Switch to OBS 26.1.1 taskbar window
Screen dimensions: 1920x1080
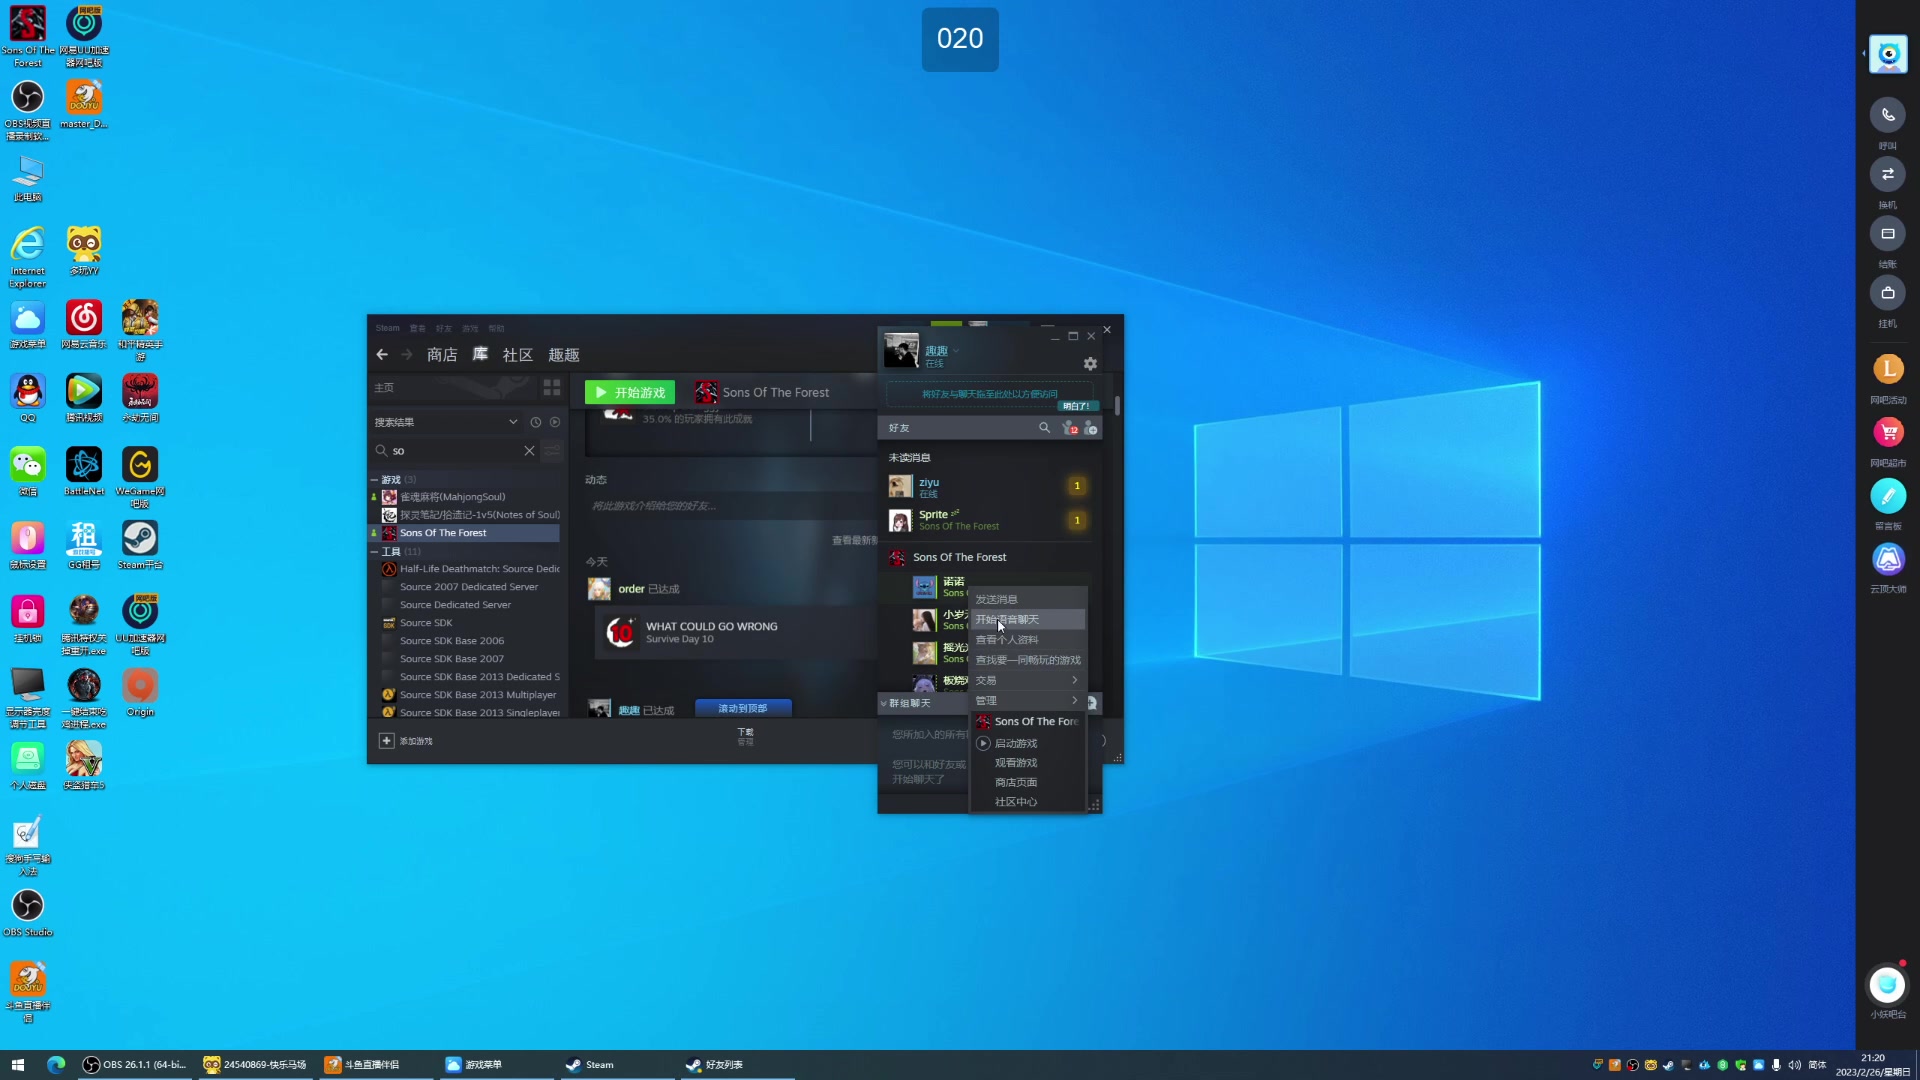click(x=136, y=1065)
